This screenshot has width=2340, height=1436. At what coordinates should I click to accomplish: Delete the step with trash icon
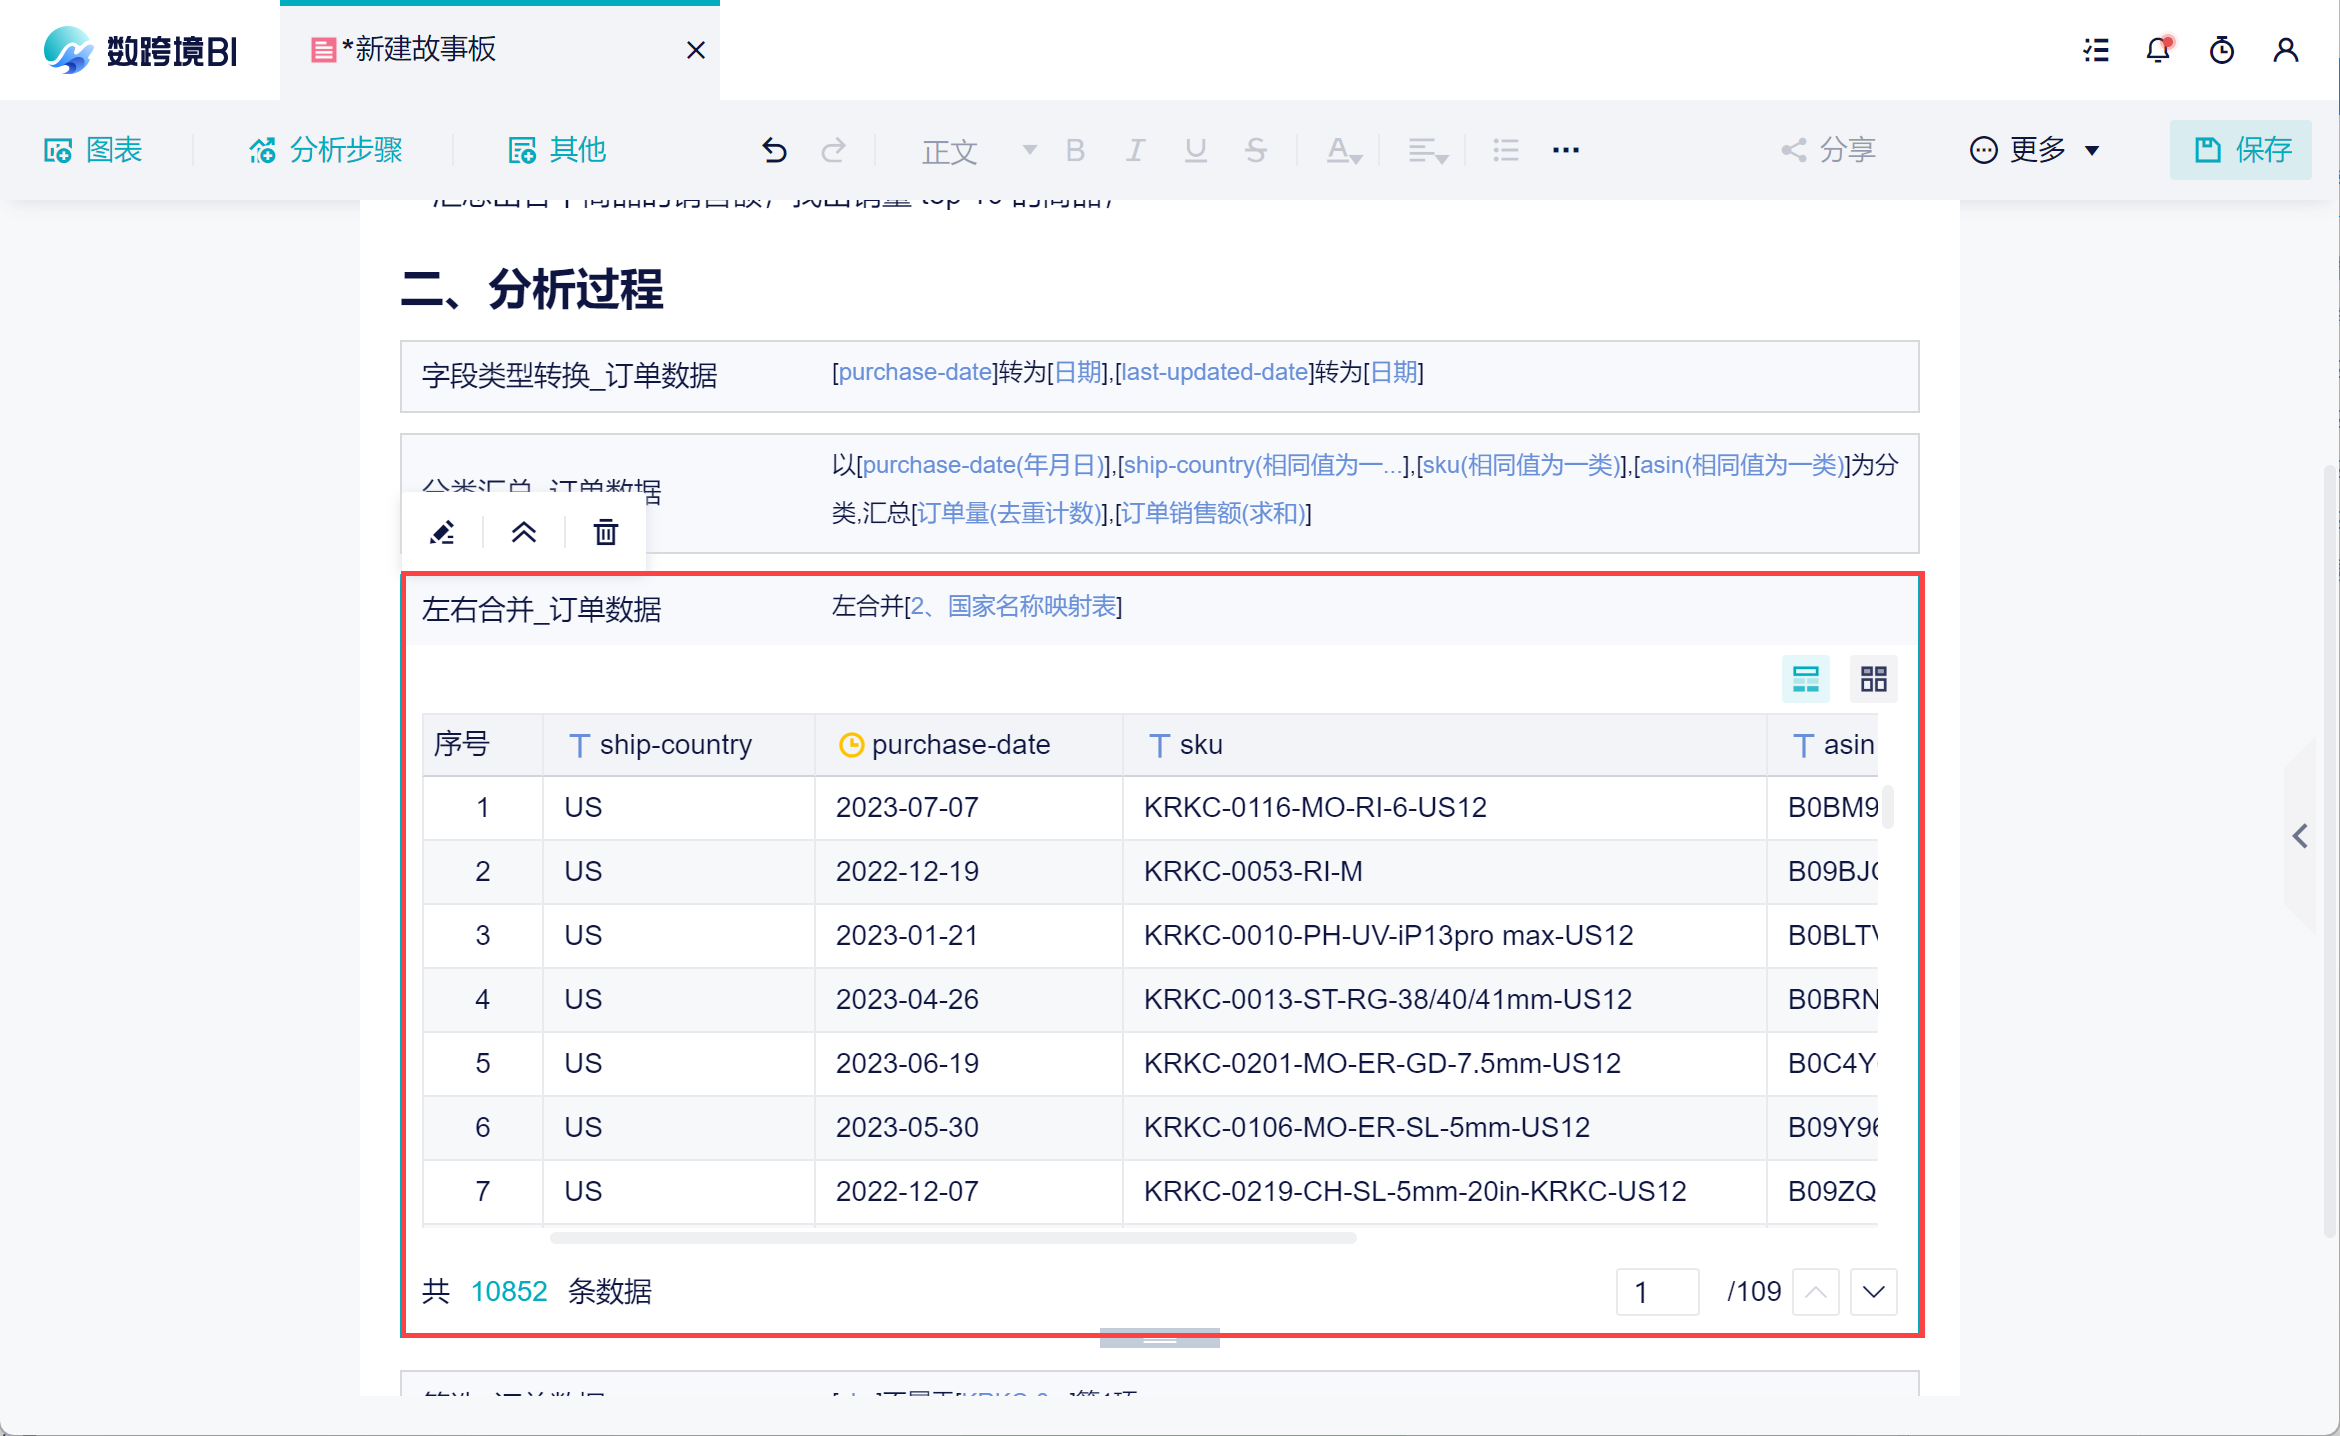tap(605, 532)
